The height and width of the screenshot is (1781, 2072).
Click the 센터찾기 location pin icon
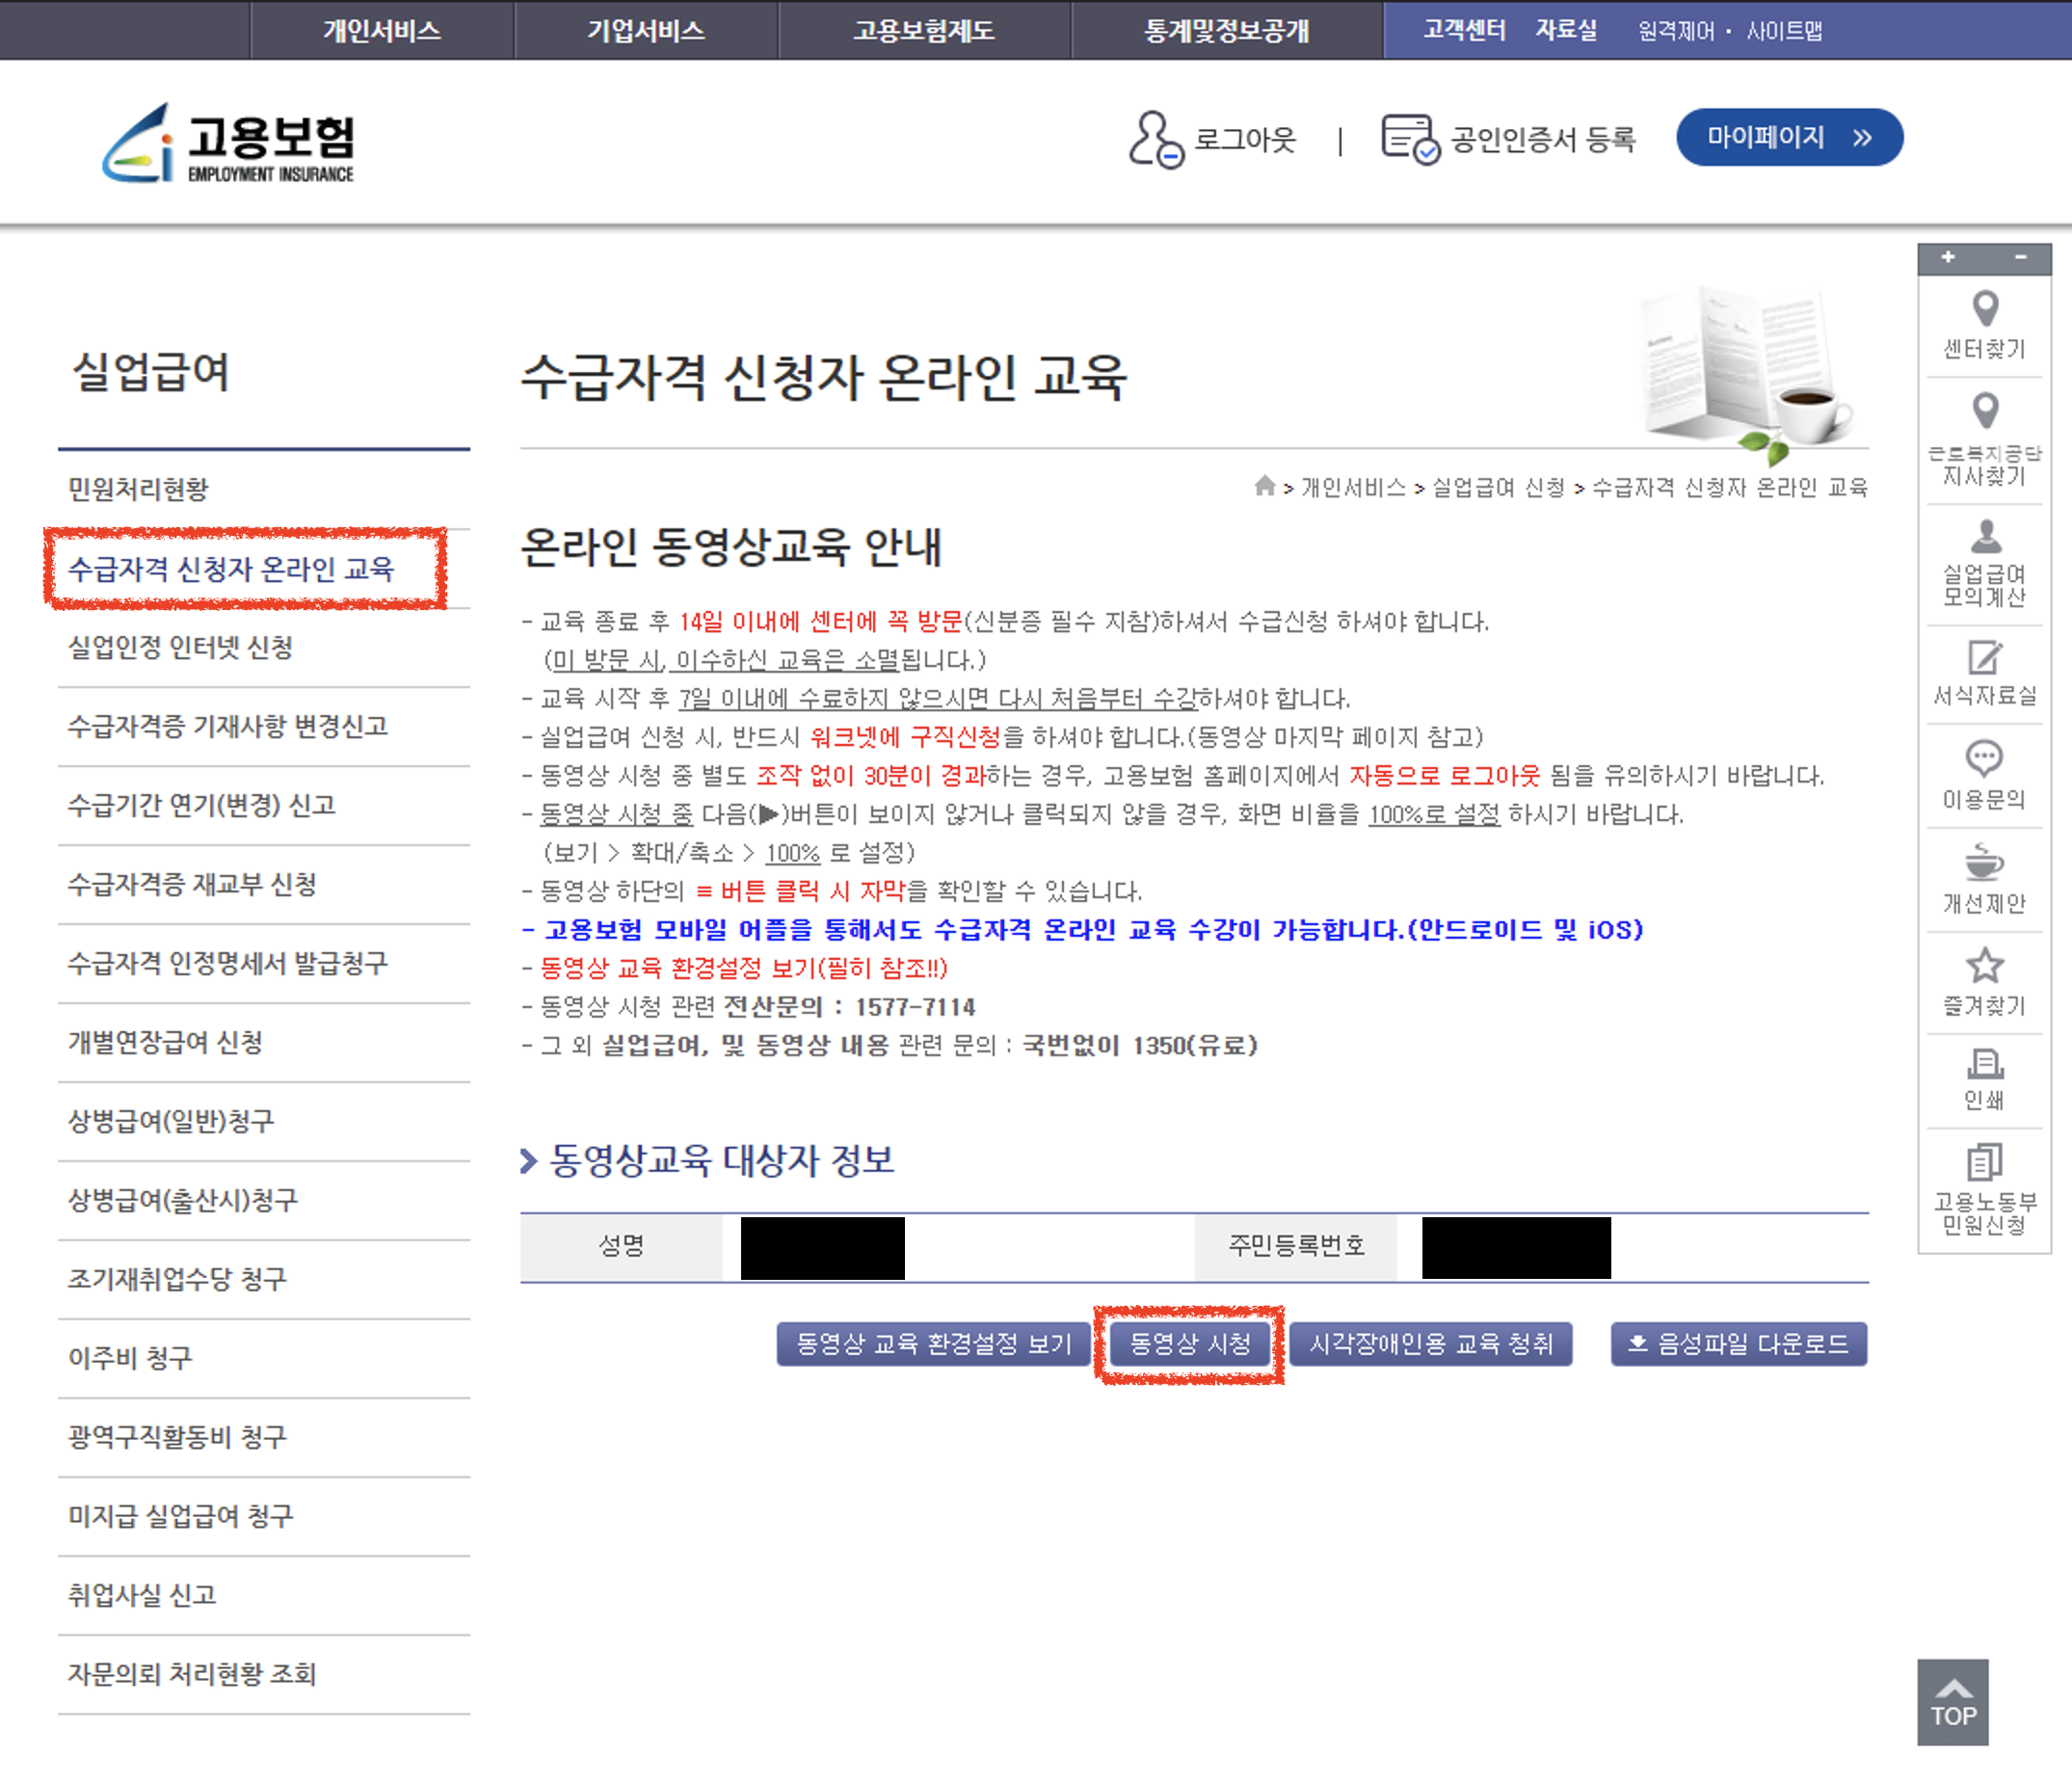(x=1984, y=309)
